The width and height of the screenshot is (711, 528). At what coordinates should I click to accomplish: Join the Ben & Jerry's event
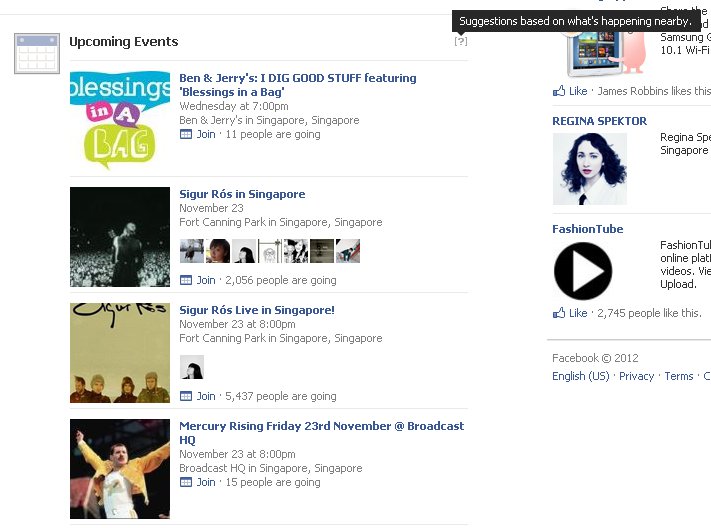click(x=206, y=134)
